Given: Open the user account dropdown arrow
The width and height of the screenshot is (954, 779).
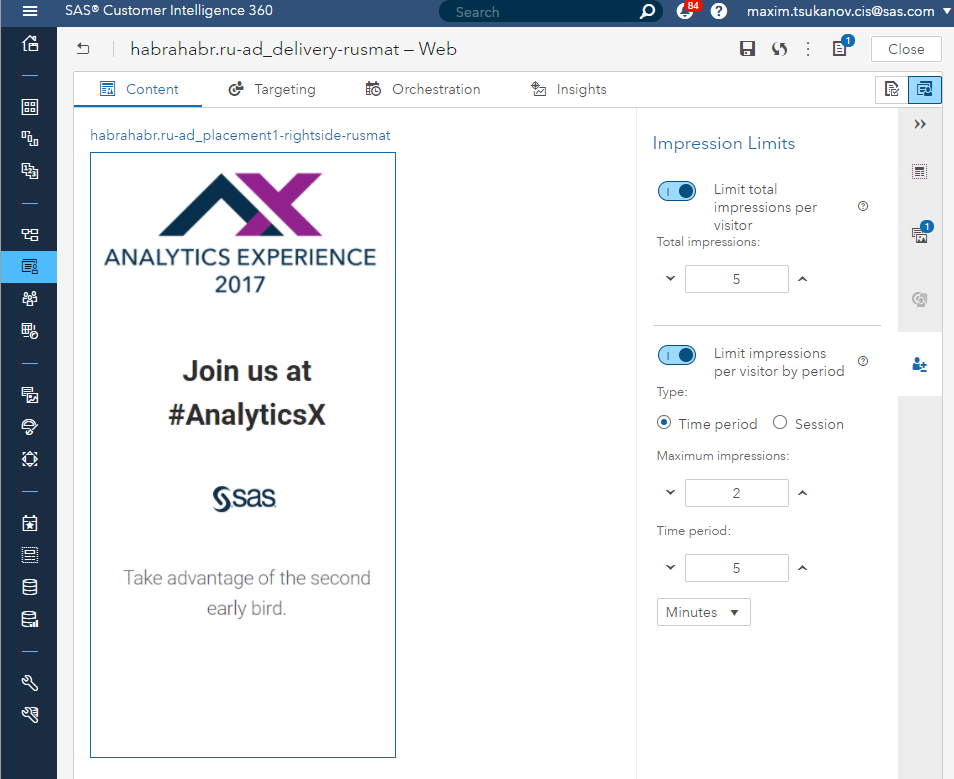Looking at the screenshot, I should pos(946,11).
